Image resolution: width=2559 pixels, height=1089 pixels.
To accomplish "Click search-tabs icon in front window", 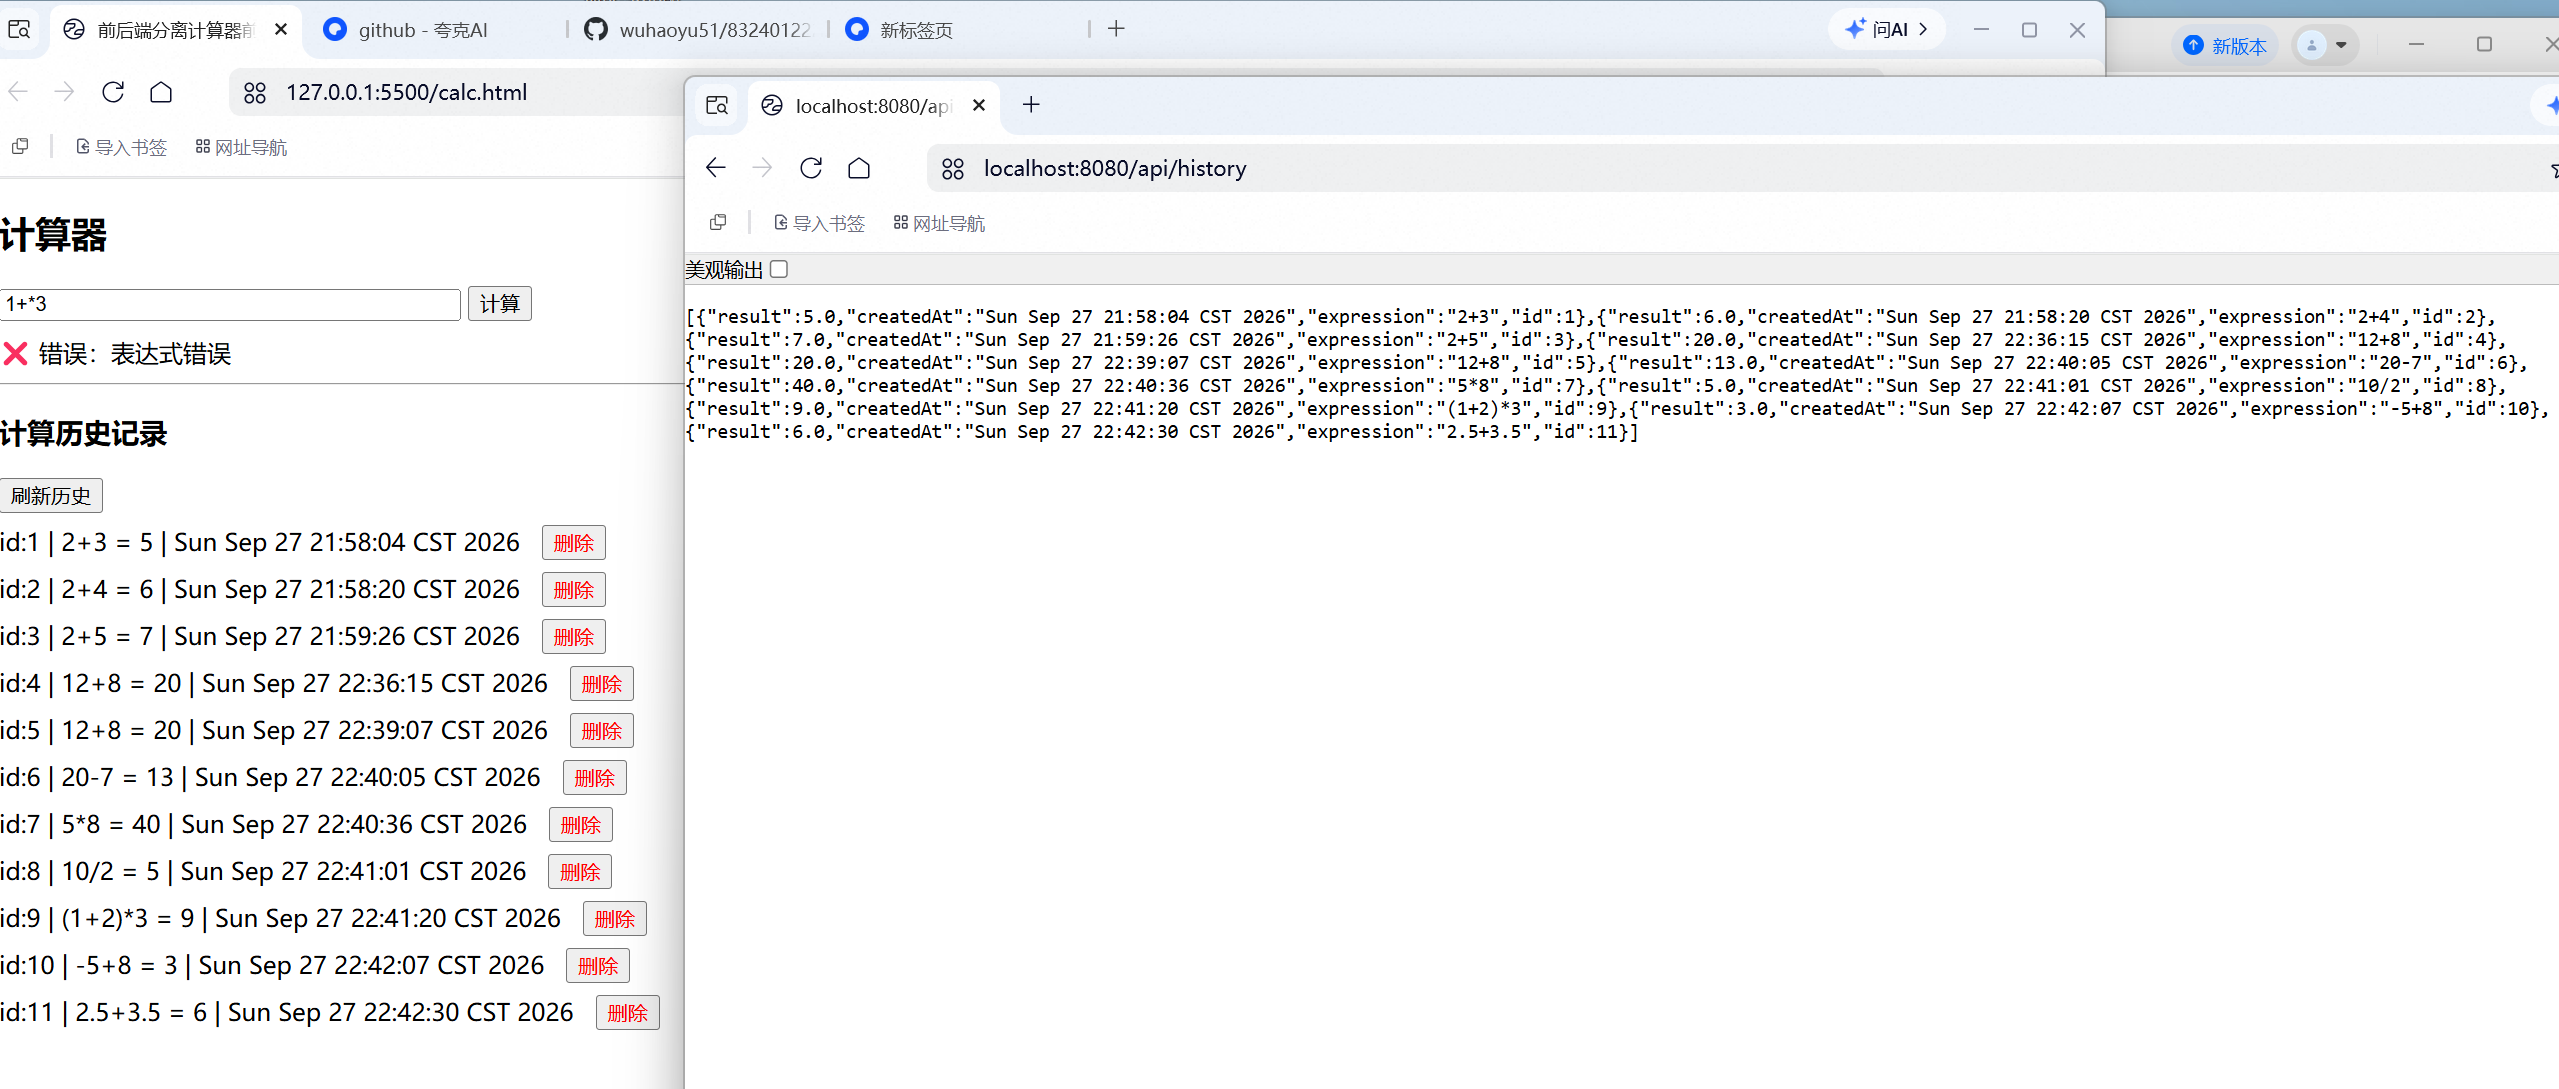I will click(x=717, y=105).
